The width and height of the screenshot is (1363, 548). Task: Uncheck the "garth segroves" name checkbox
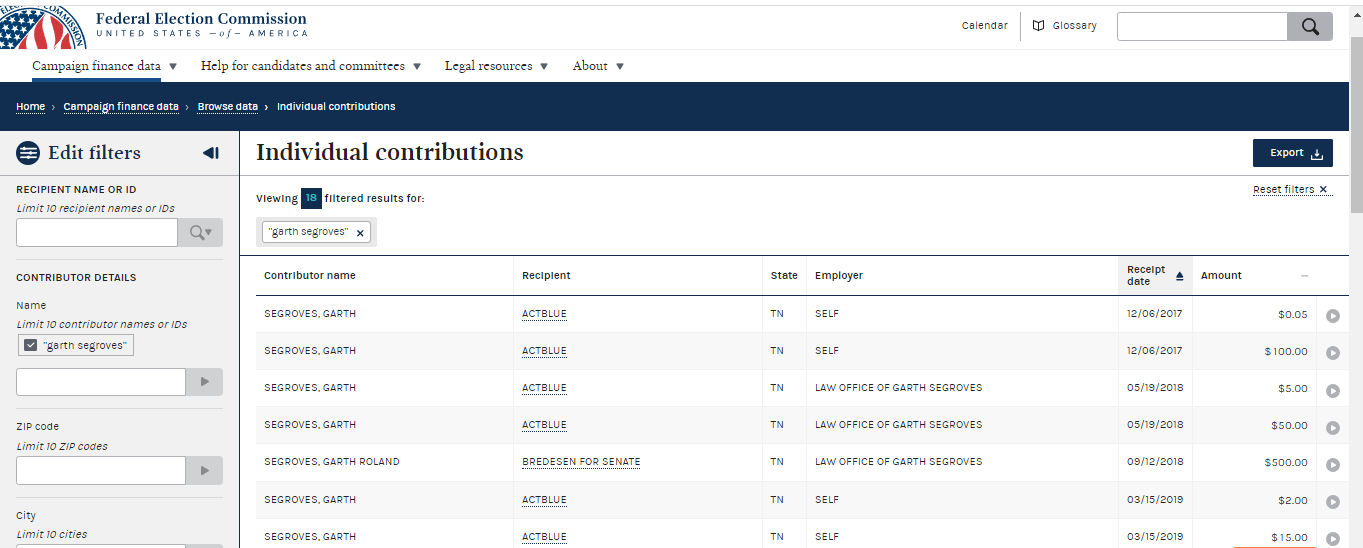click(x=30, y=345)
